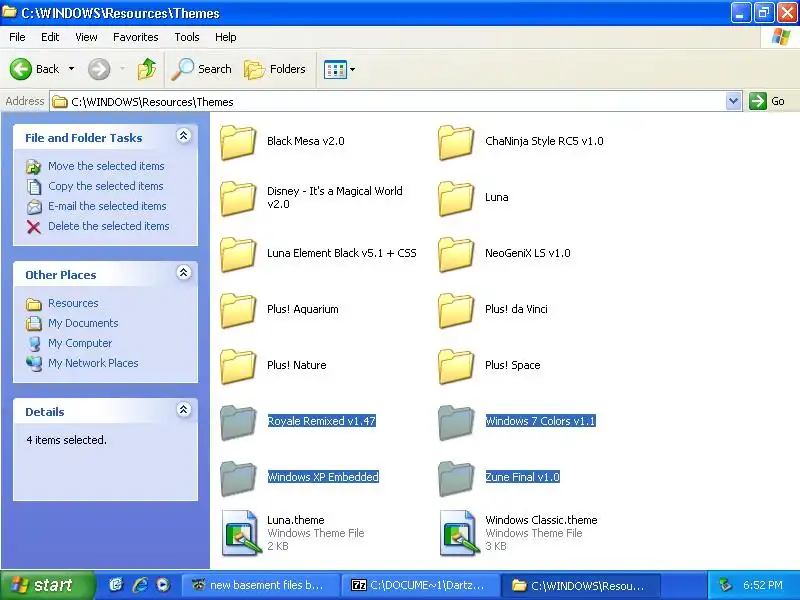Switch to new basement files taskbar window

(x=261, y=585)
